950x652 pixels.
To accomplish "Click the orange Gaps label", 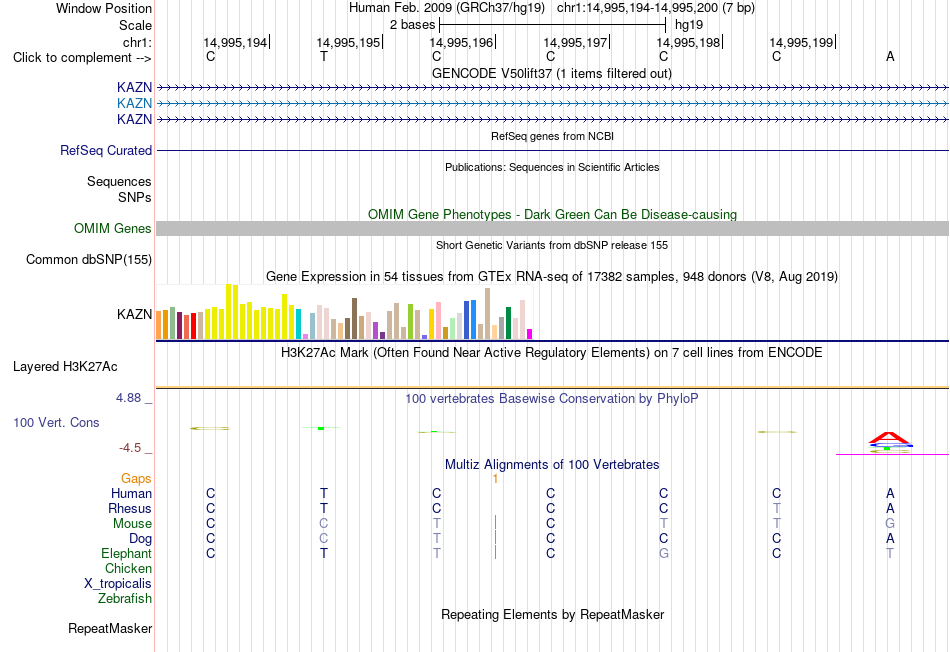I will point(136,479).
